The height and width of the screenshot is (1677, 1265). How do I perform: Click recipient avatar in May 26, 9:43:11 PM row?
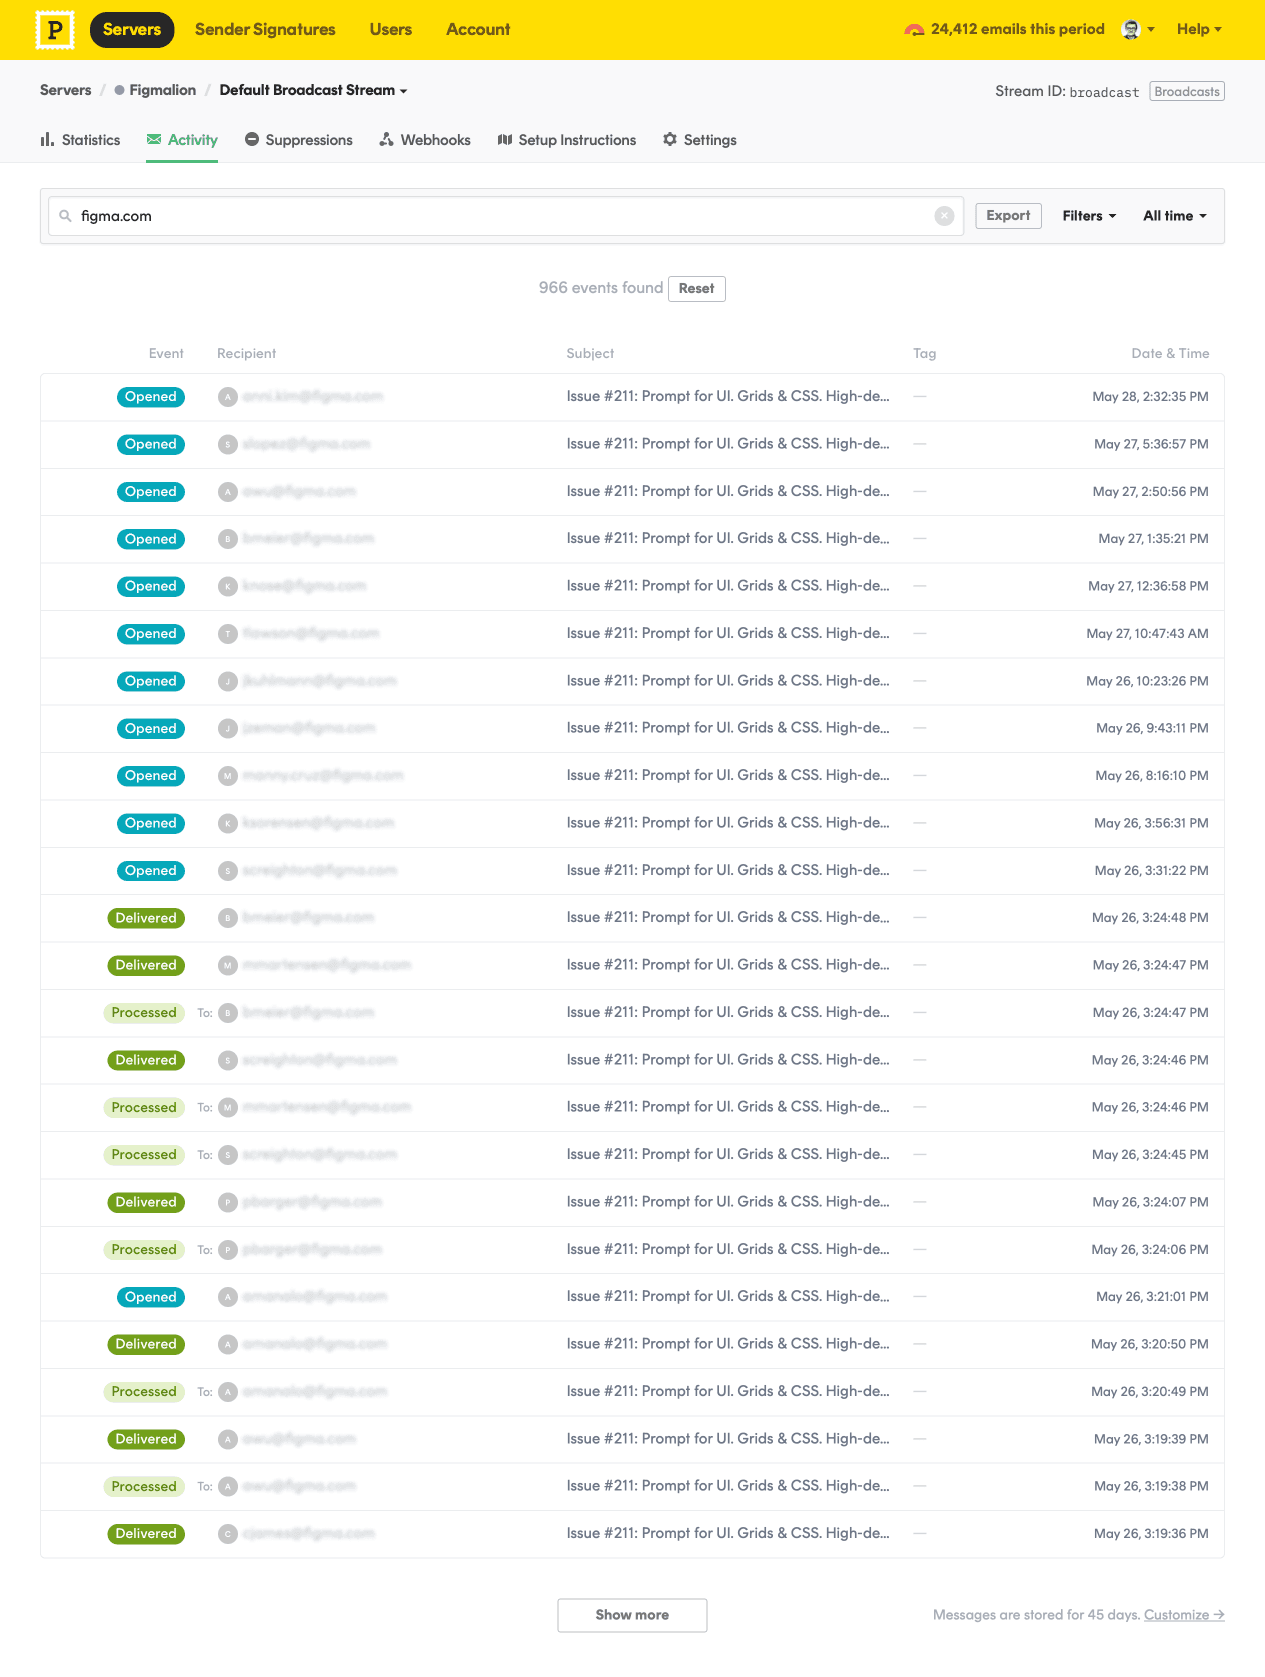point(228,728)
